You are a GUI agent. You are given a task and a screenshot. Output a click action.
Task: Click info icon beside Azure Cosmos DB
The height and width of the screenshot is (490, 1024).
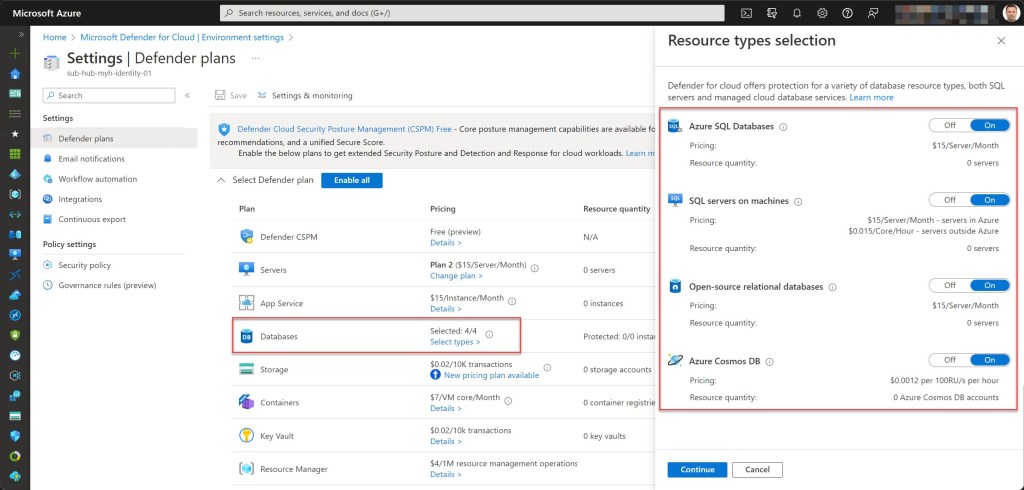coord(768,360)
